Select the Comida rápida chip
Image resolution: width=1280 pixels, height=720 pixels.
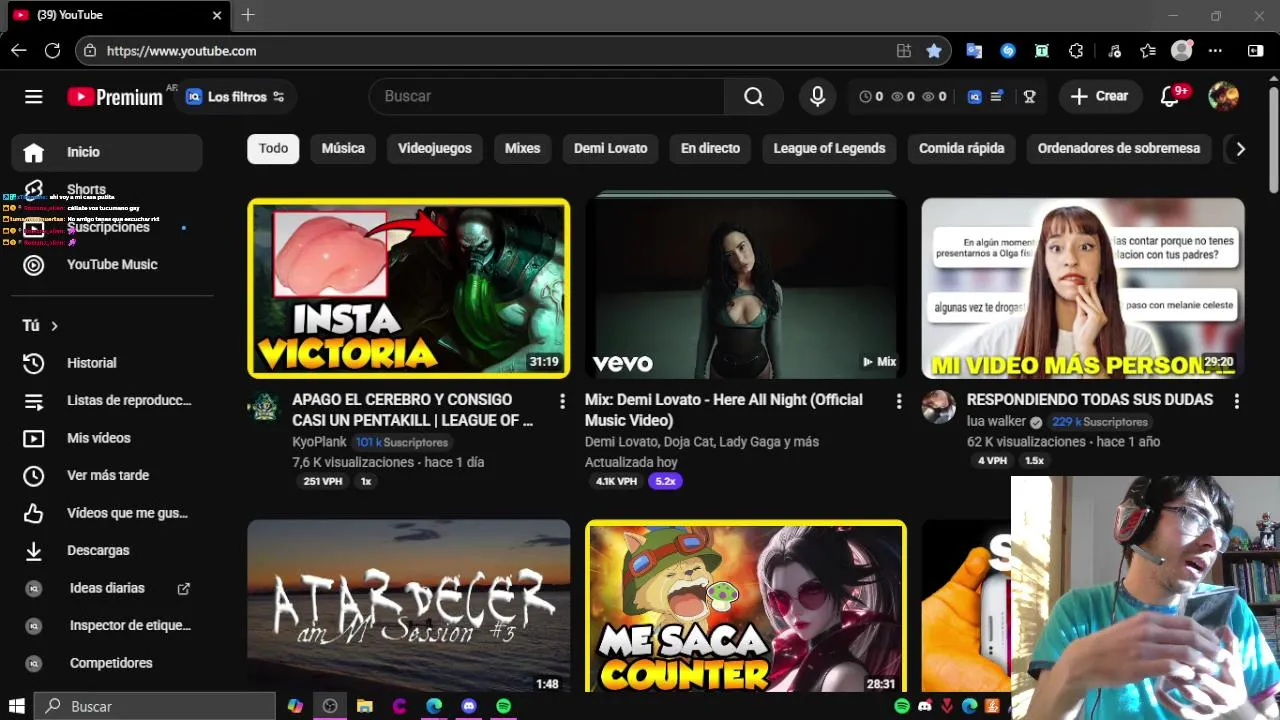(x=962, y=148)
